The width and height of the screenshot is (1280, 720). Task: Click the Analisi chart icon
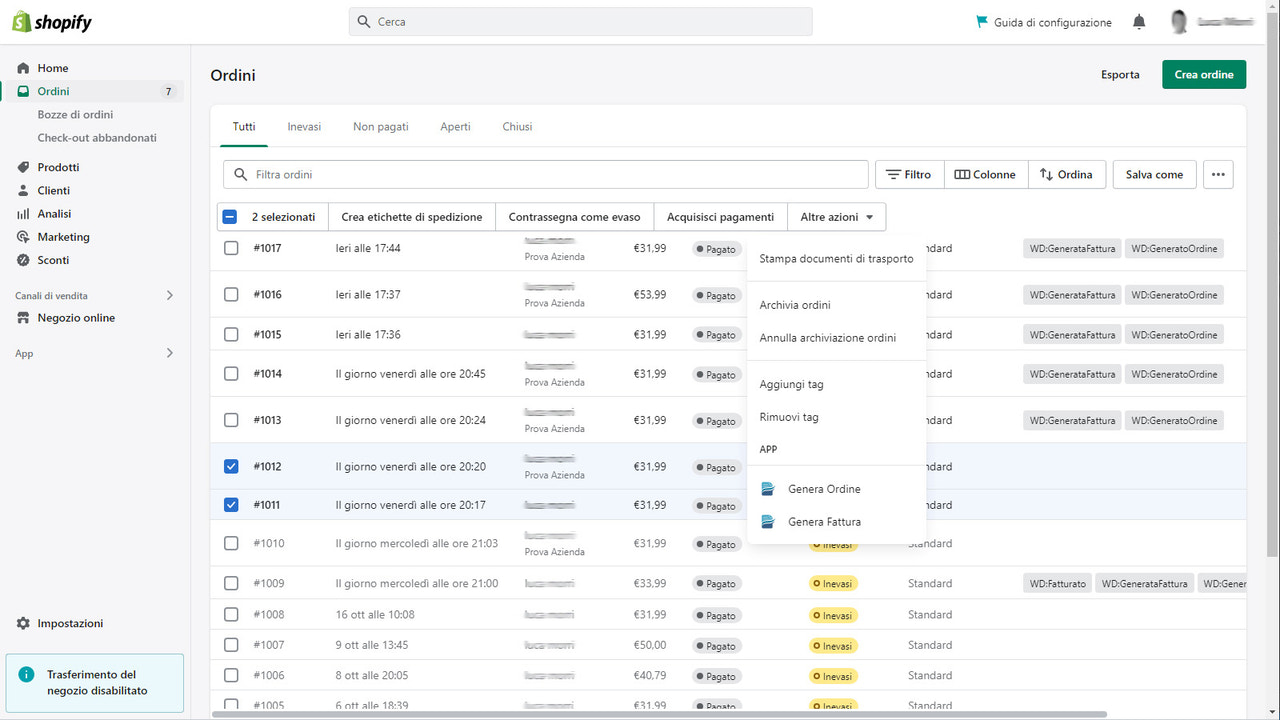pos(23,214)
